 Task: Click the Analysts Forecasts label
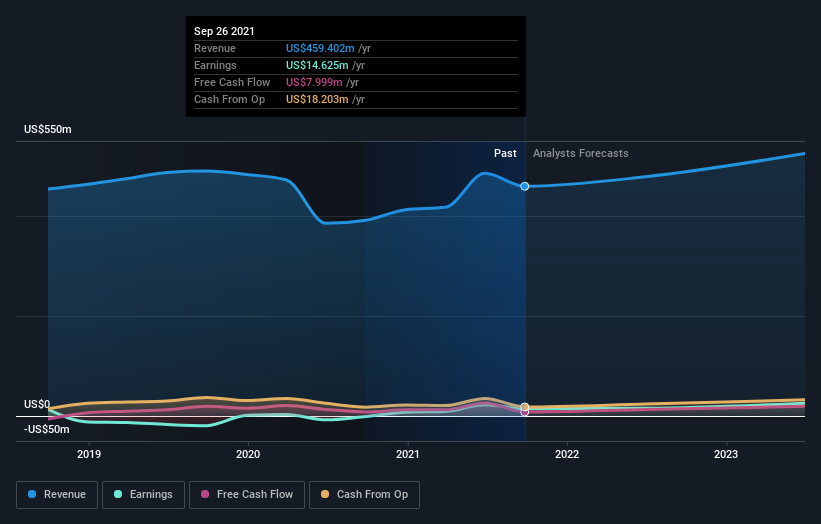pyautogui.click(x=581, y=153)
